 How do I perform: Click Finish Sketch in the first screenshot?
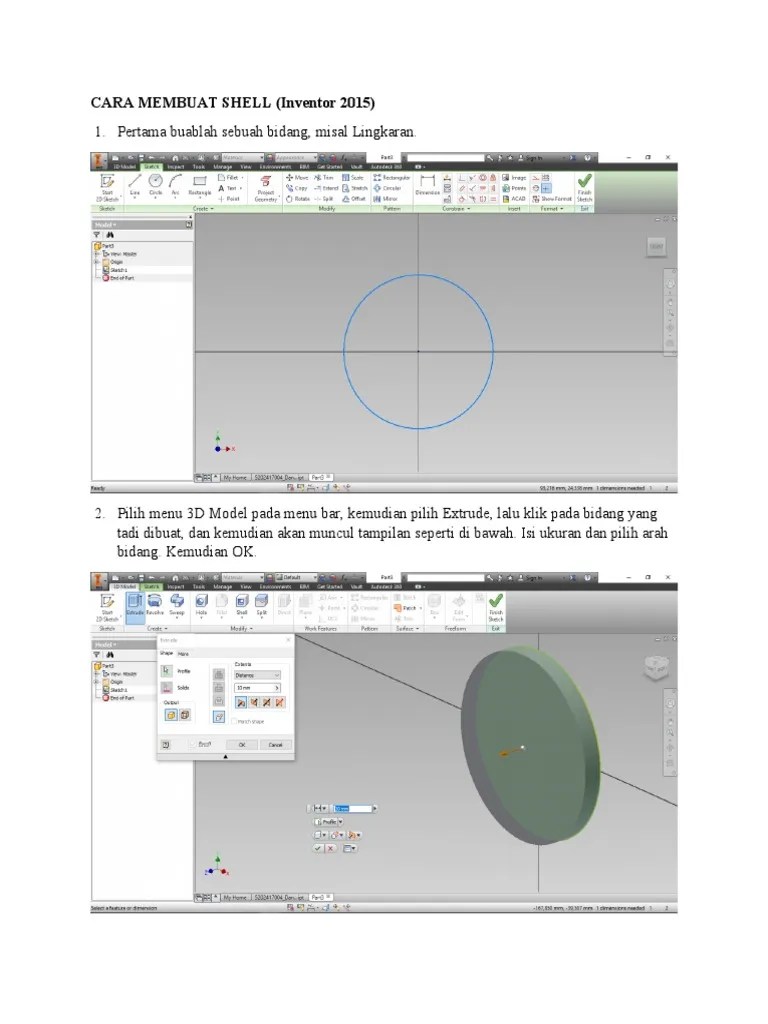coord(584,187)
